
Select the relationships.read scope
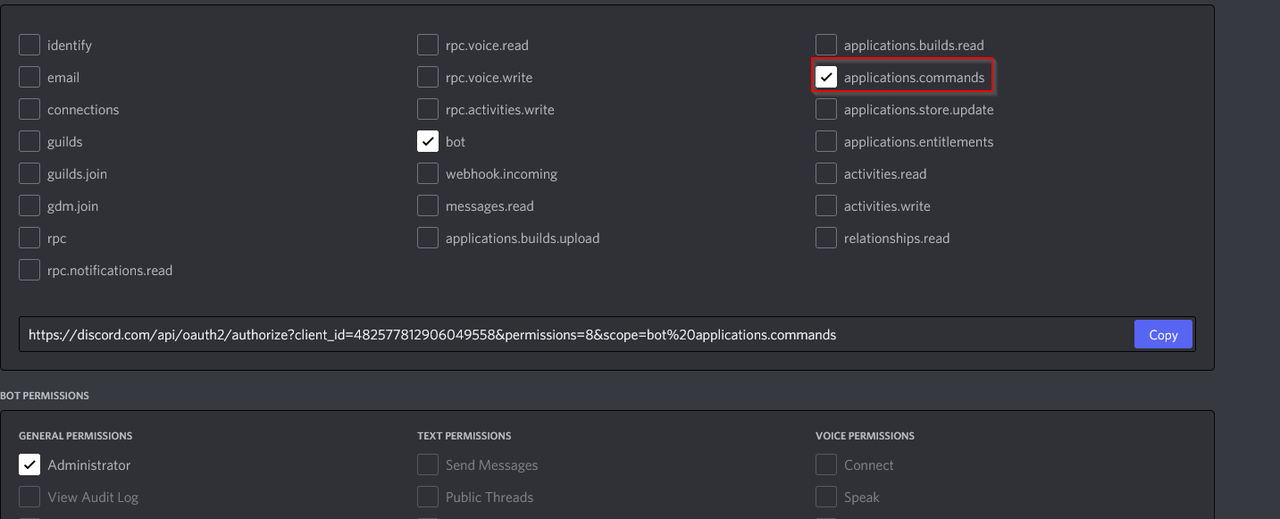826,238
